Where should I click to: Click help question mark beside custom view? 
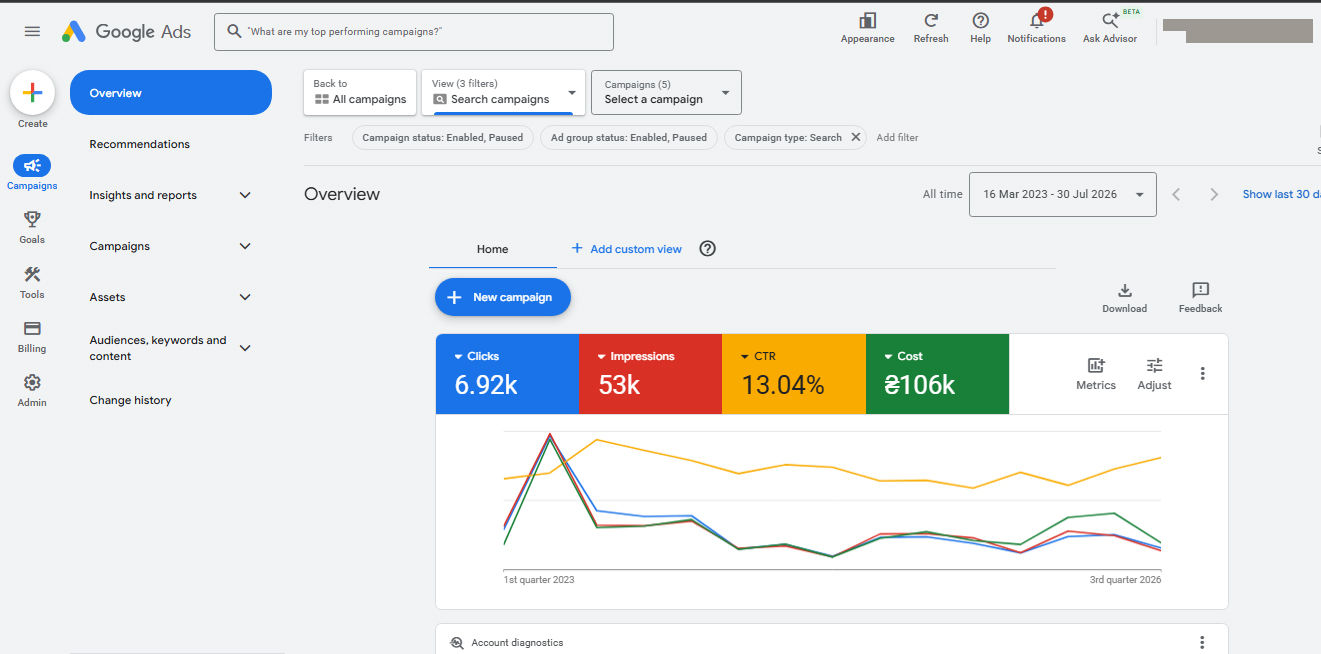(708, 249)
